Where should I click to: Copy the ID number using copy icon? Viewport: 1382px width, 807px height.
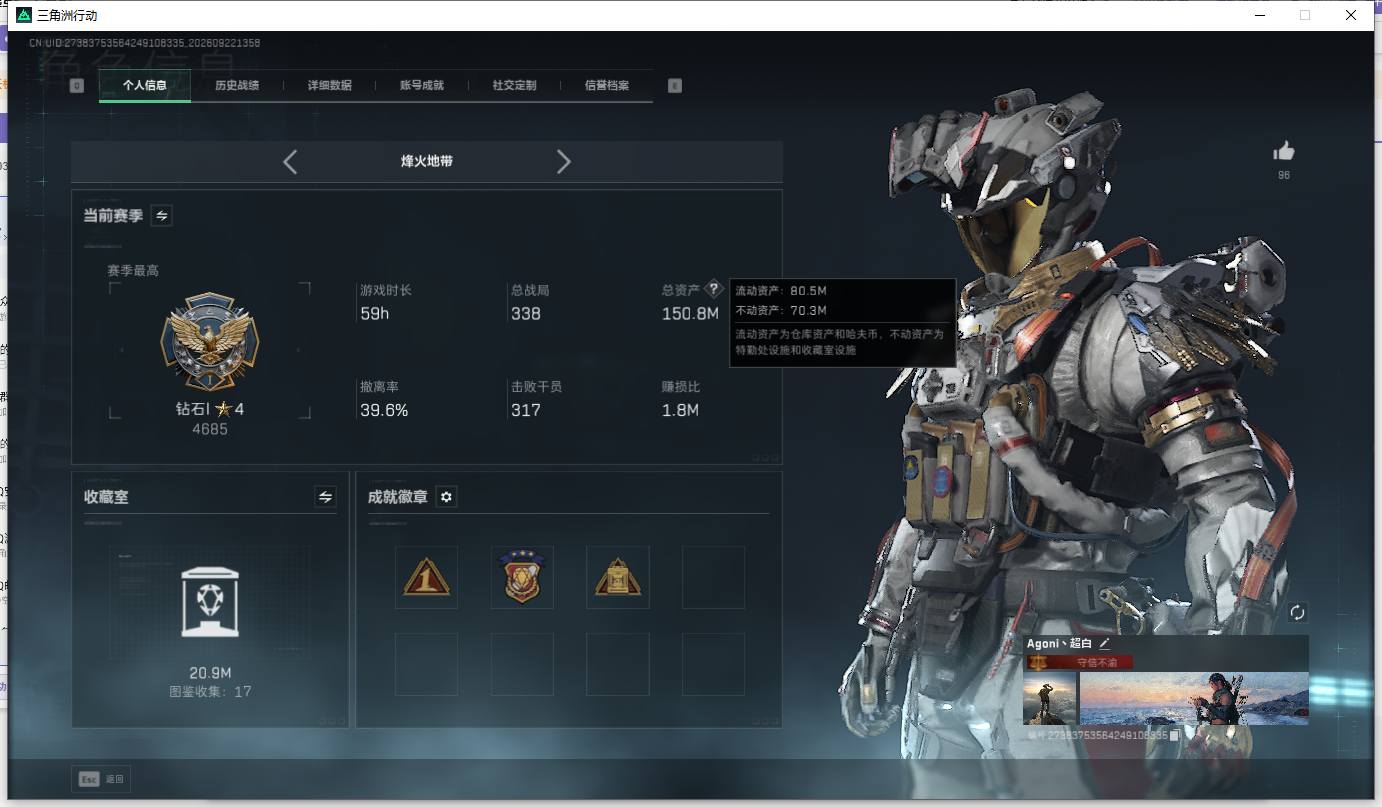[x=1175, y=735]
